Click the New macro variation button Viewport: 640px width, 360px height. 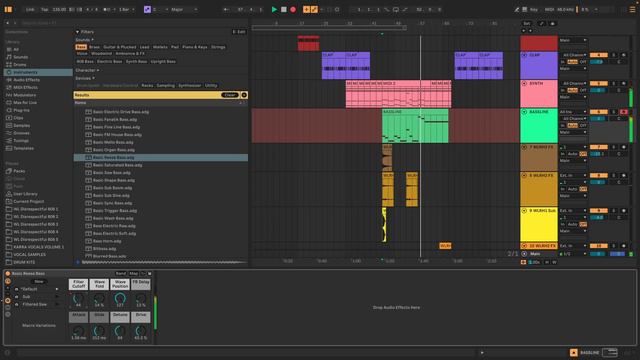pyautogui.click(x=39, y=282)
